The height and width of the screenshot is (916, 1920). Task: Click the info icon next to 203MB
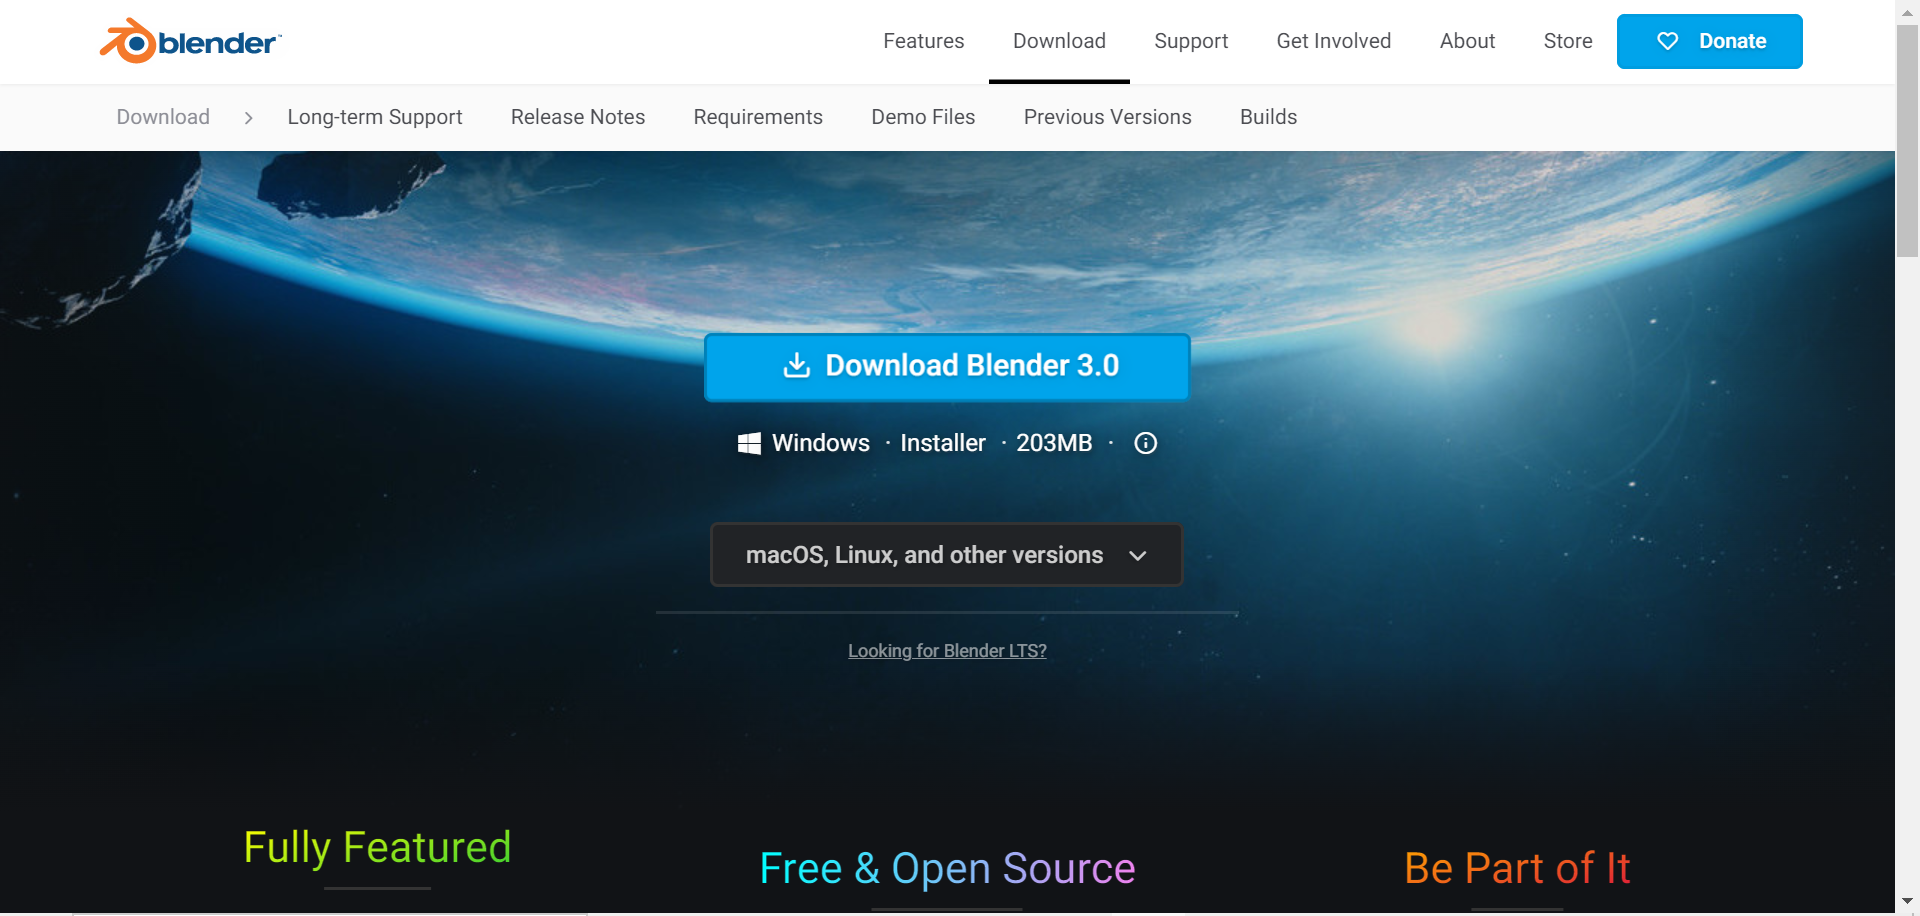click(1146, 443)
